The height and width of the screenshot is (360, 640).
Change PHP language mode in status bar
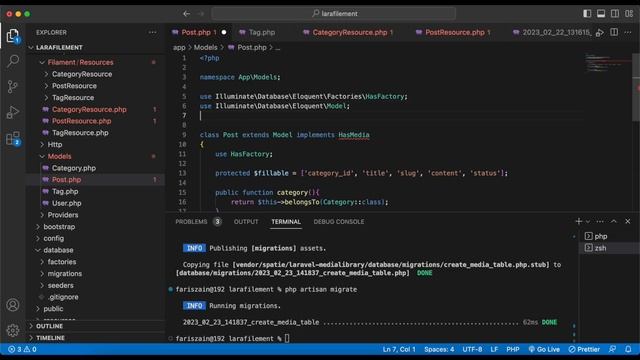(x=513, y=349)
